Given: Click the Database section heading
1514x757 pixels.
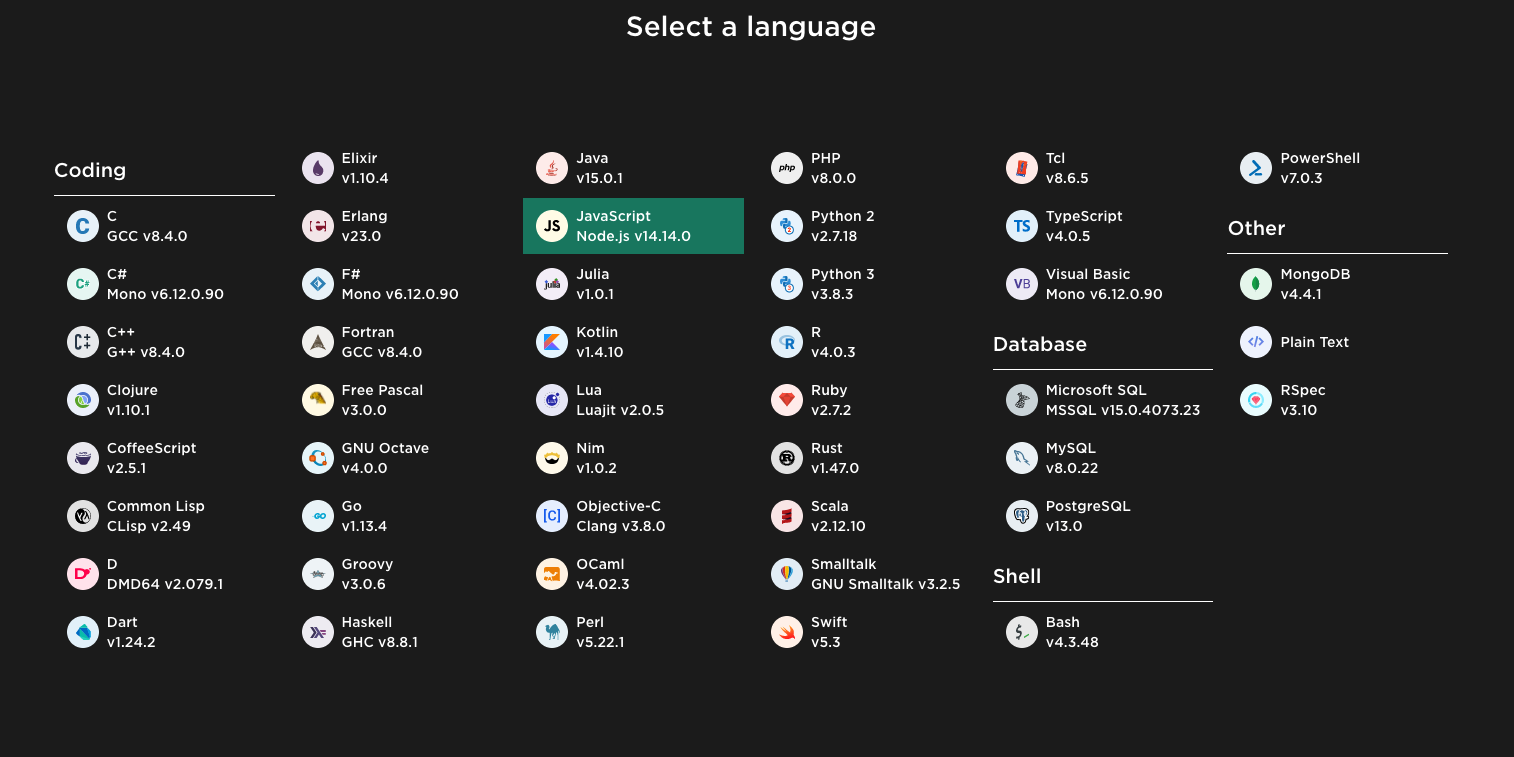Looking at the screenshot, I should click(1040, 344).
